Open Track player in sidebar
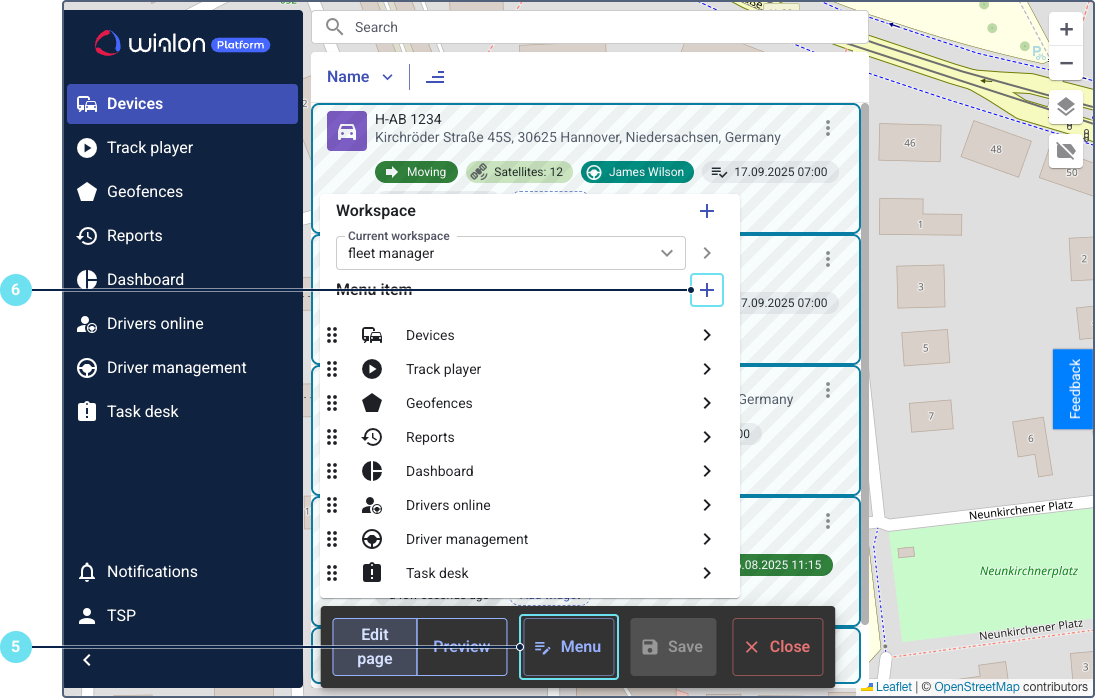The width and height of the screenshot is (1095, 698). pos(150,147)
